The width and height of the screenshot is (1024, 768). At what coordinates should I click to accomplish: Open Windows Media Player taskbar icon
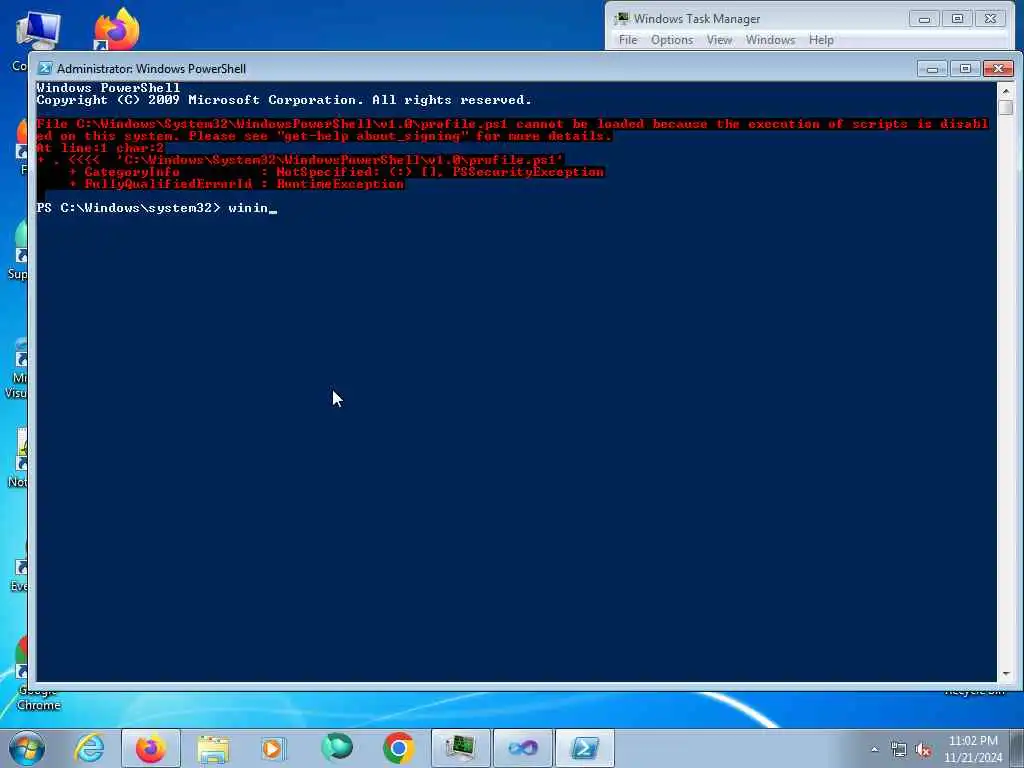[272, 748]
